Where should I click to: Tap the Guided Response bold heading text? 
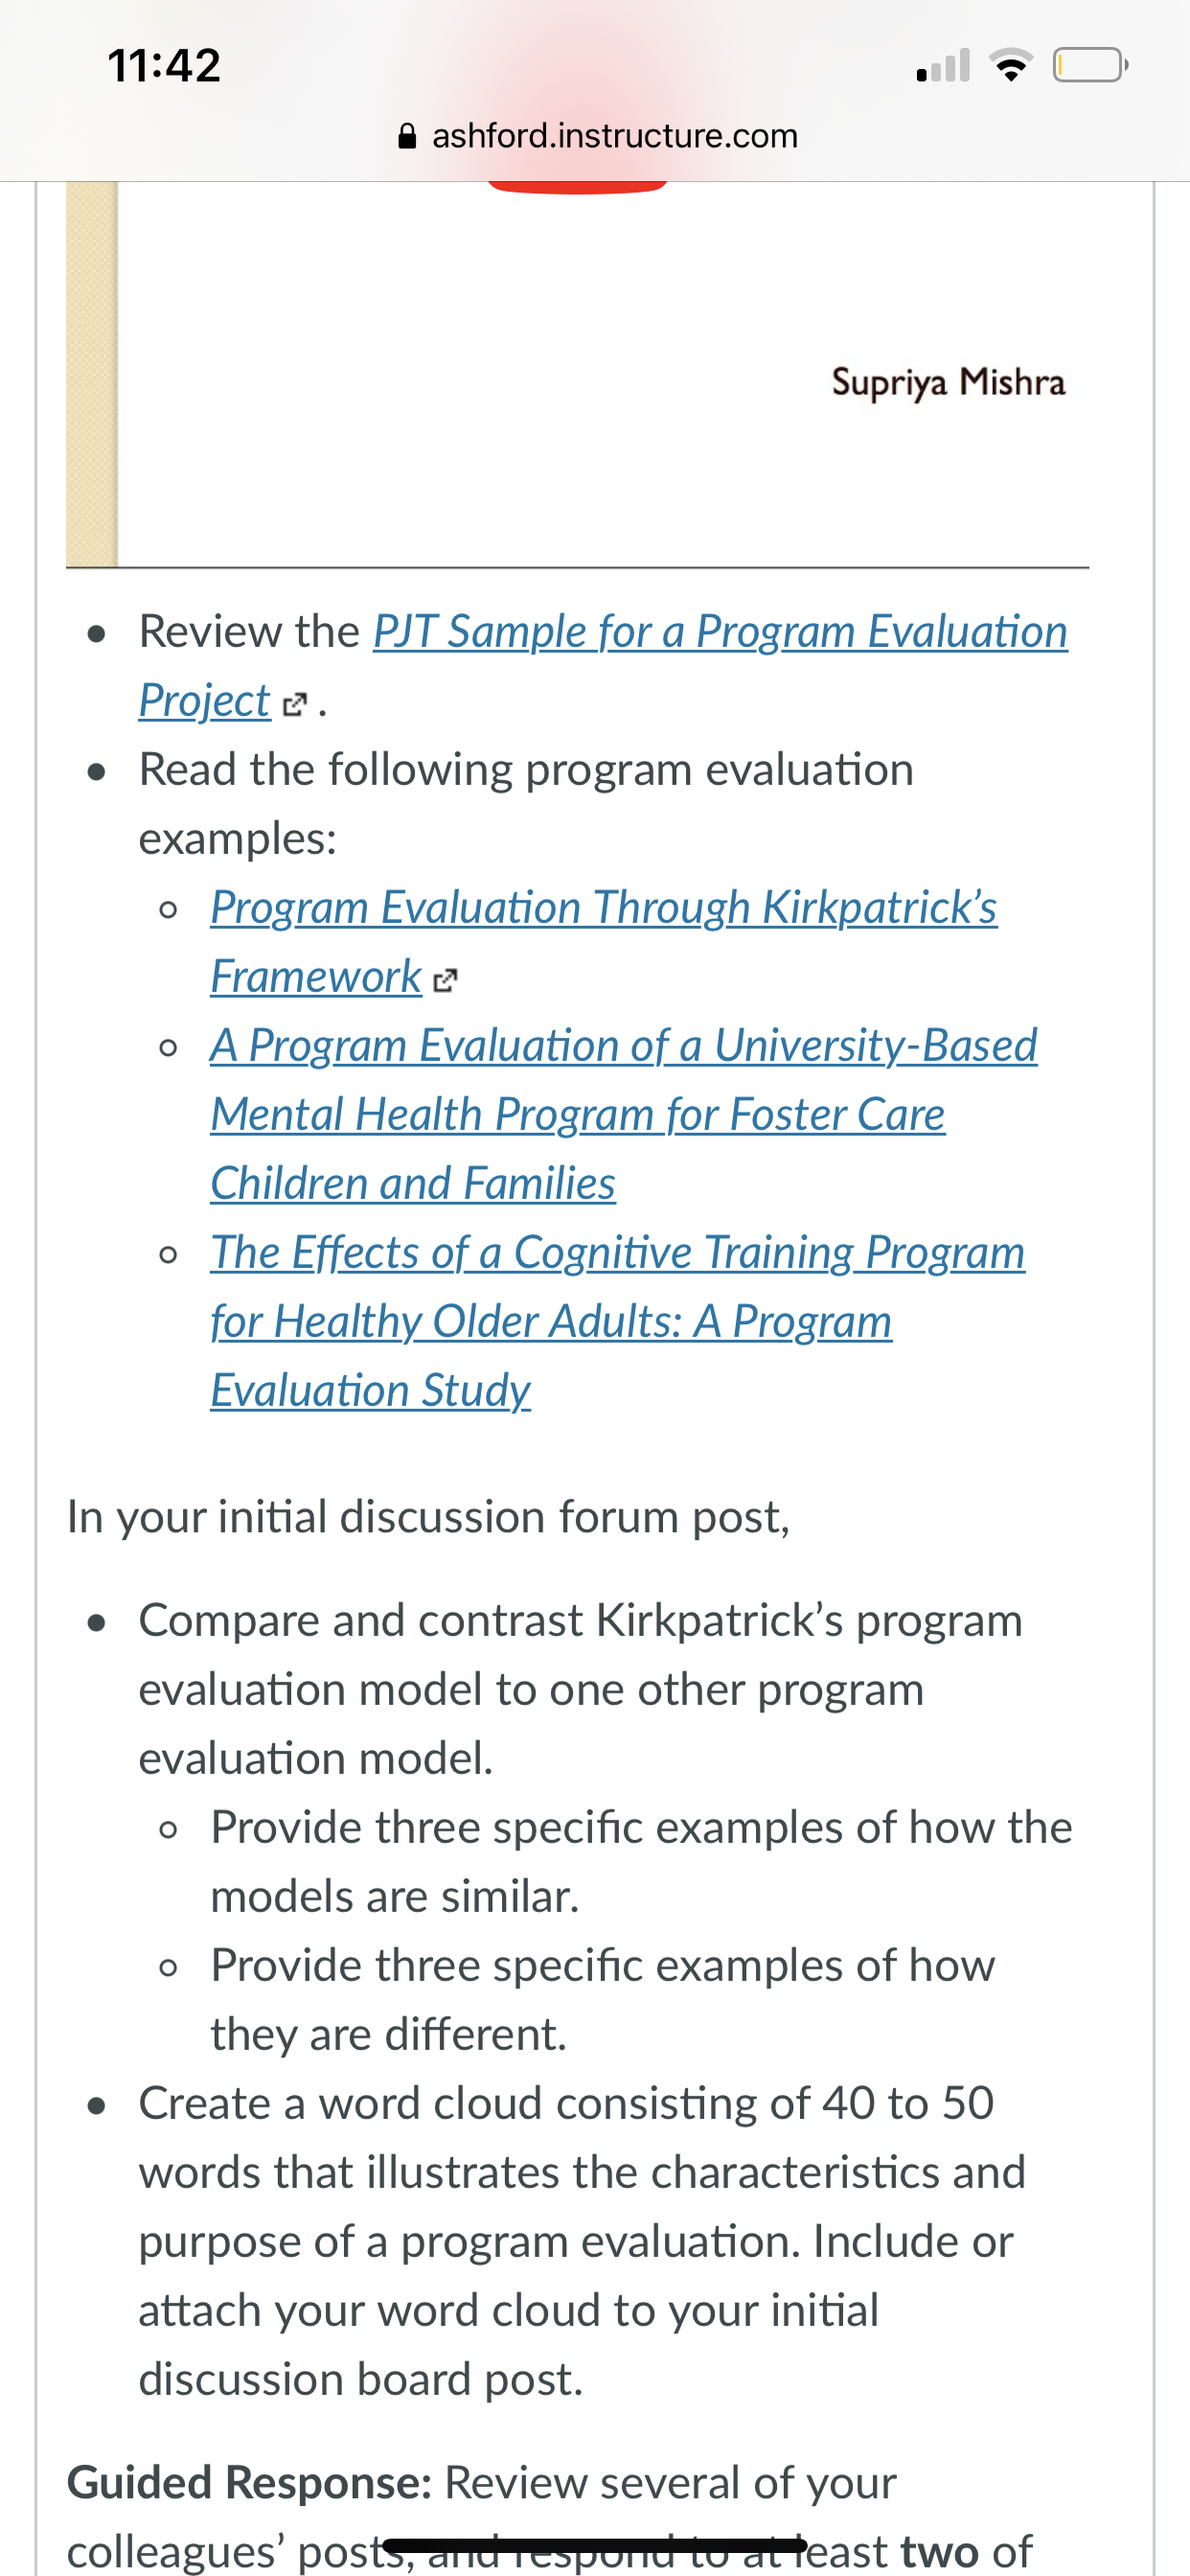[x=249, y=2483]
